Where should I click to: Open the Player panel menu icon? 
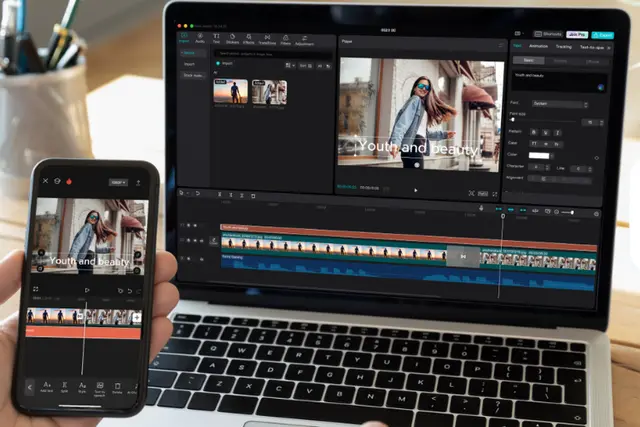click(x=501, y=45)
